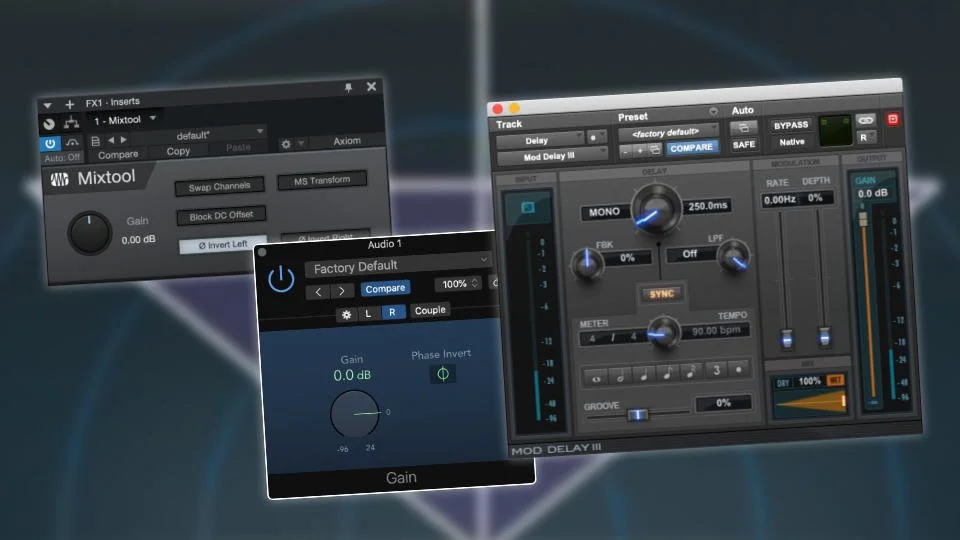This screenshot has height=540, width=960.
Task: Click Couple in Gain plugin
Action: click(x=430, y=310)
